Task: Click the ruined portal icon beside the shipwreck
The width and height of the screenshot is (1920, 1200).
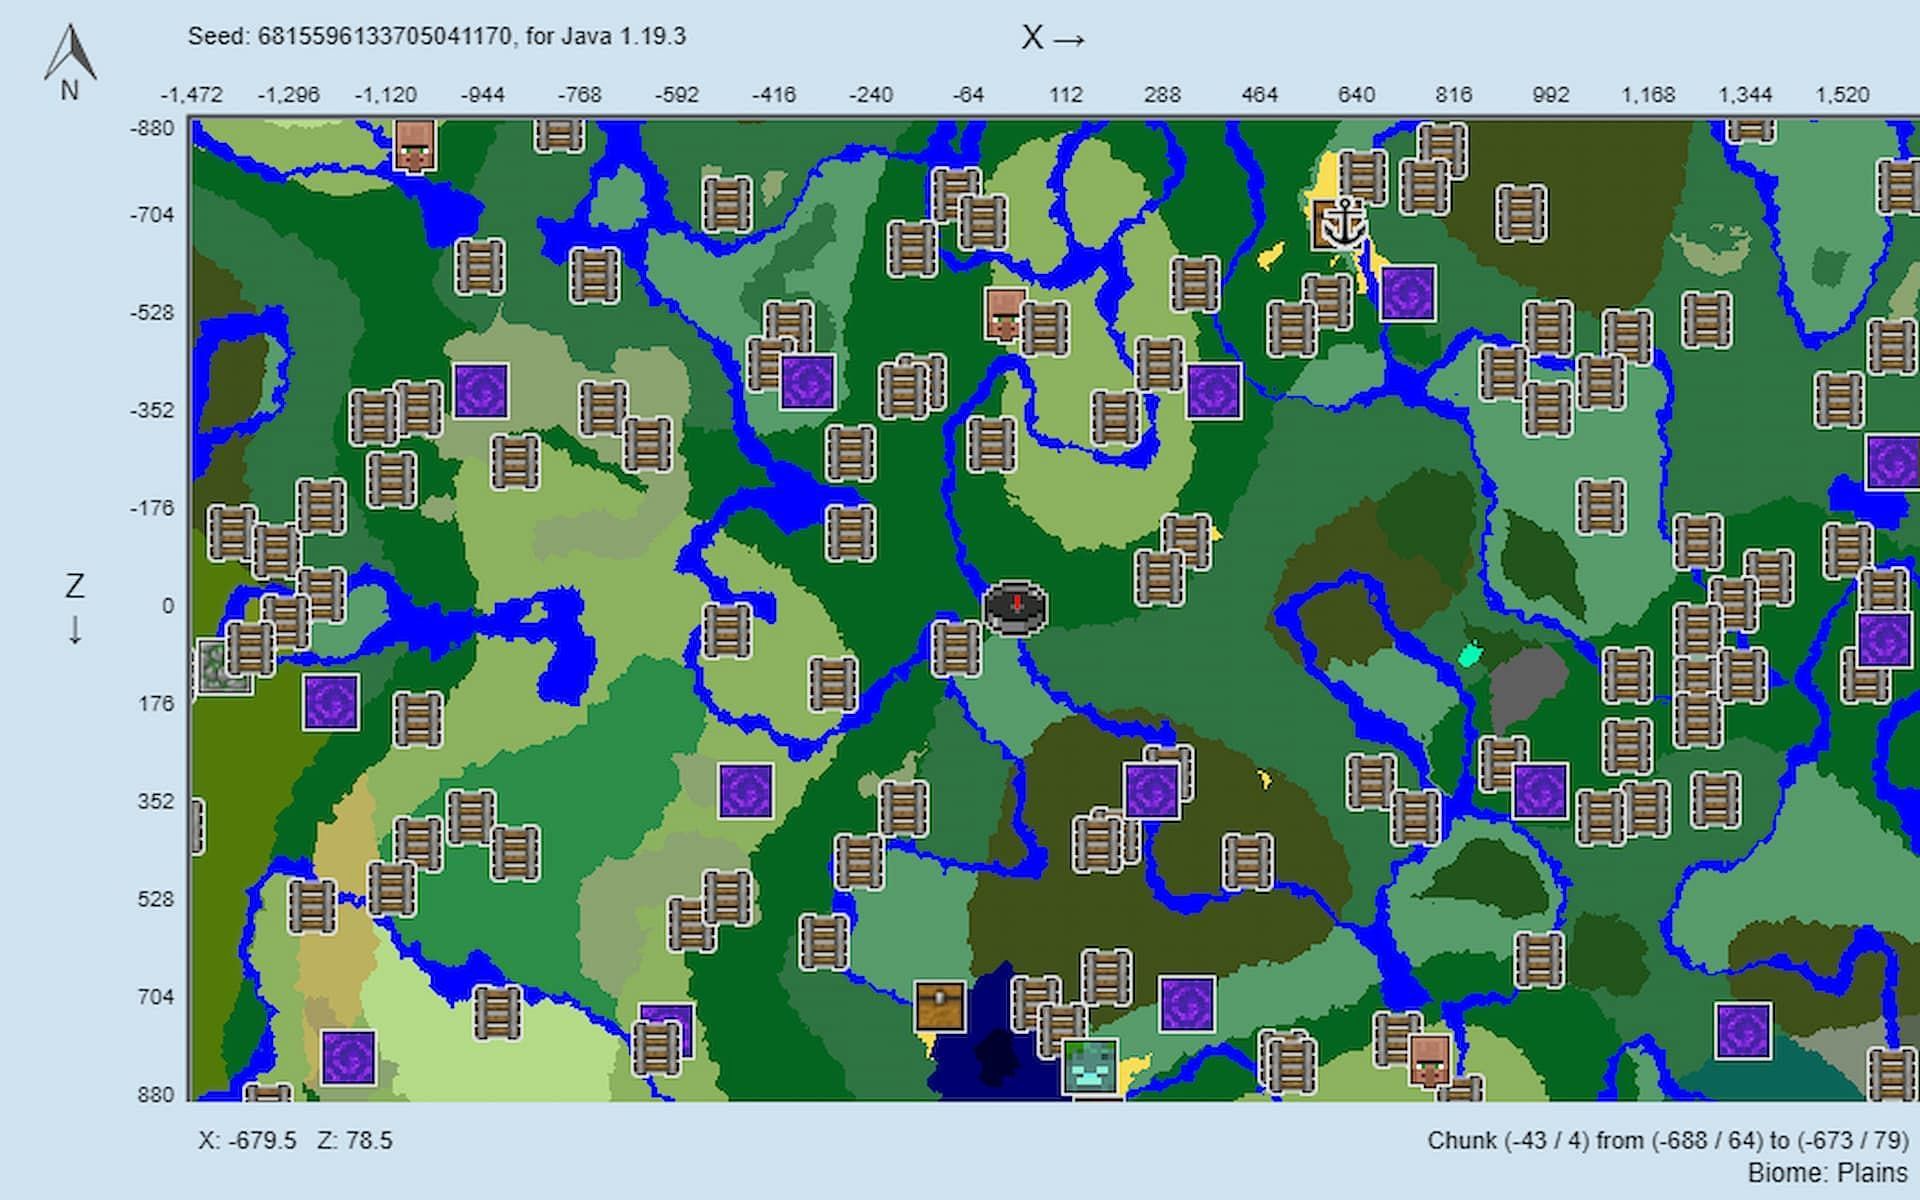Action: pyautogui.click(x=1408, y=293)
